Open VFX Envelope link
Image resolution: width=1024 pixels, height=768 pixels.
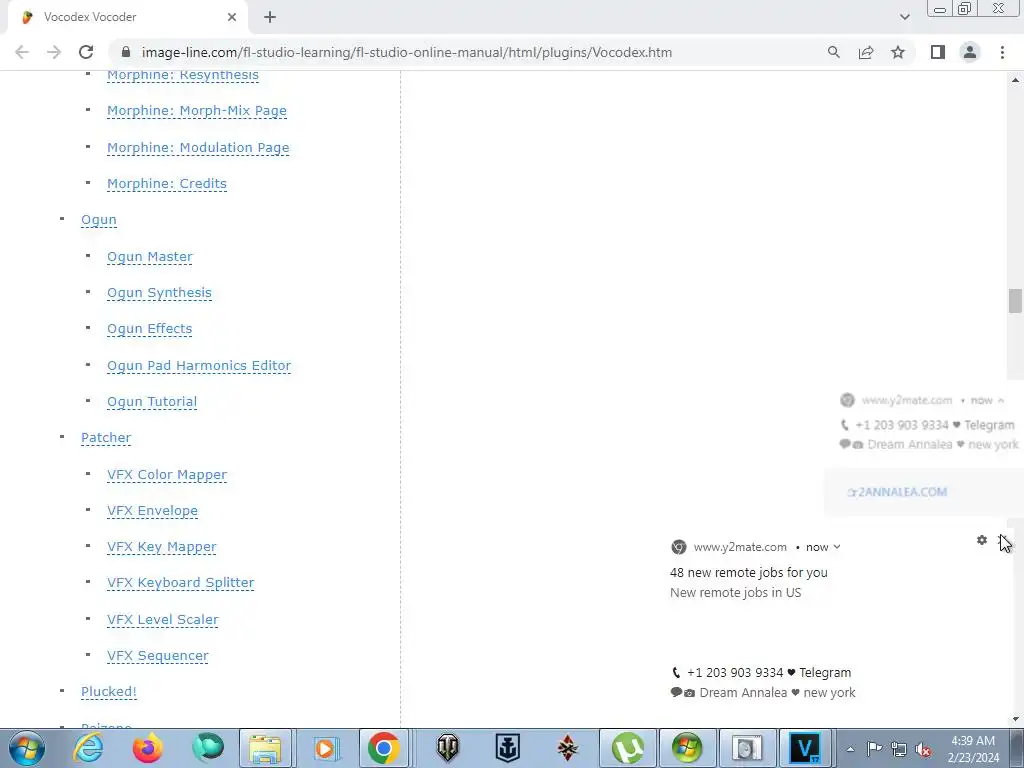coord(152,511)
